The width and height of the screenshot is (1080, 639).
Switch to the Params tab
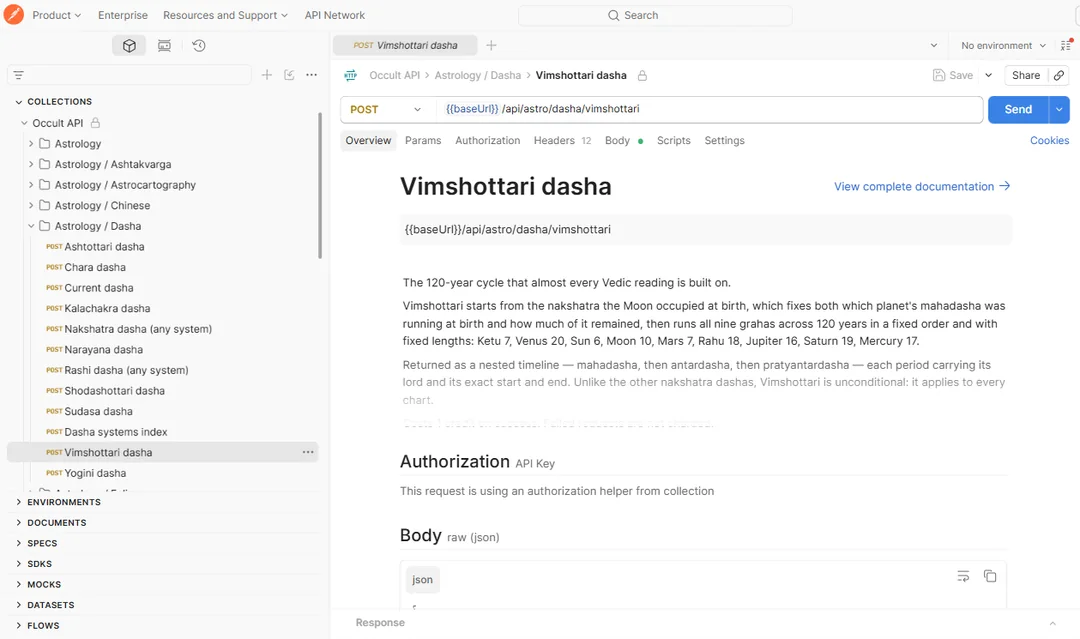pyautogui.click(x=423, y=140)
